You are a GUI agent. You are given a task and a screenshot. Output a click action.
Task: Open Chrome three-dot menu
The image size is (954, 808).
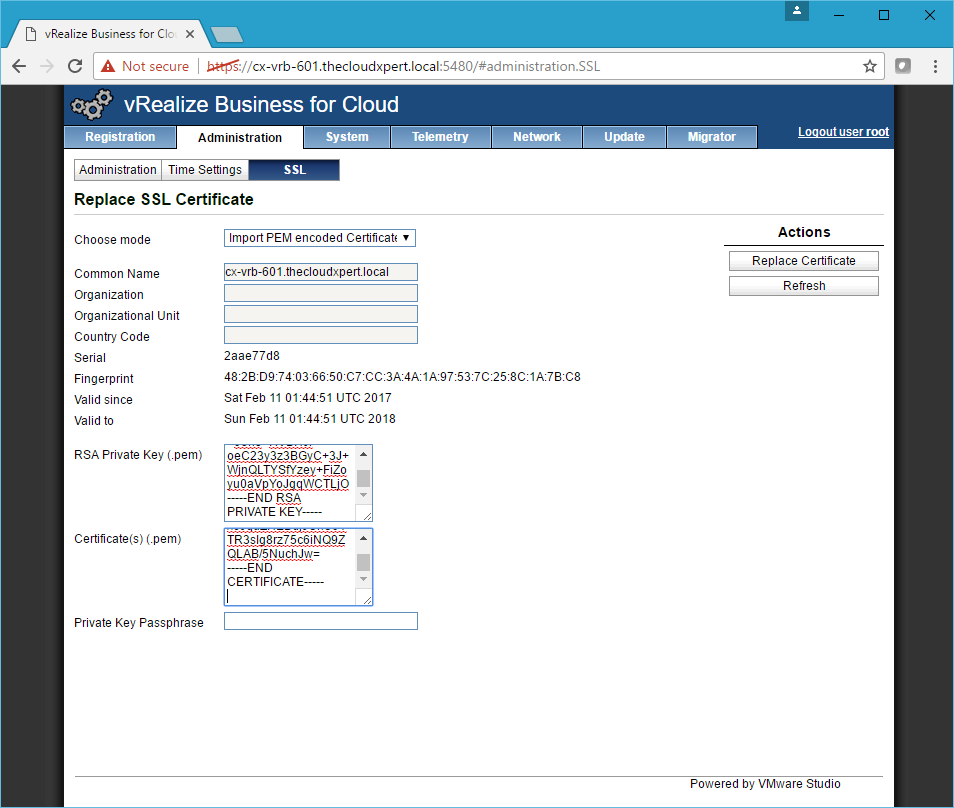[935, 66]
